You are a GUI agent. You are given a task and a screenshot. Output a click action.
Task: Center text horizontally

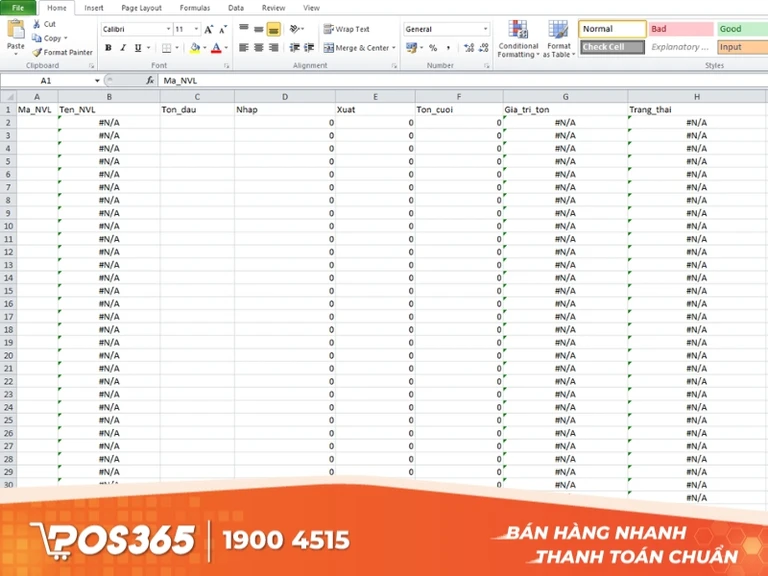point(259,48)
